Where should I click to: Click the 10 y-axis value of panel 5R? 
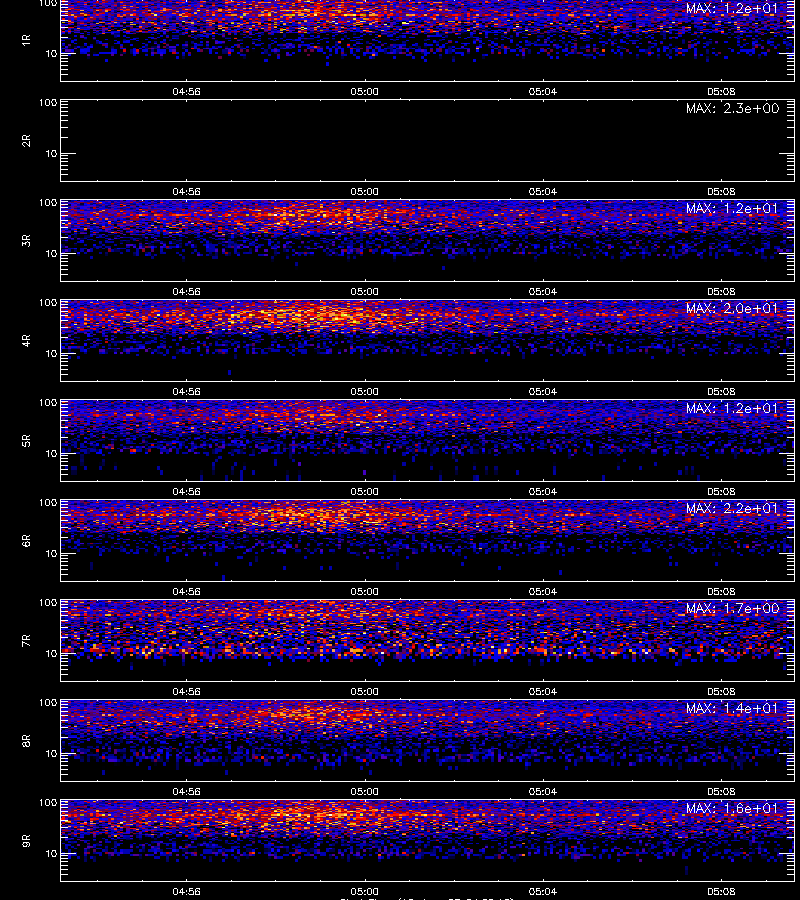(51, 453)
